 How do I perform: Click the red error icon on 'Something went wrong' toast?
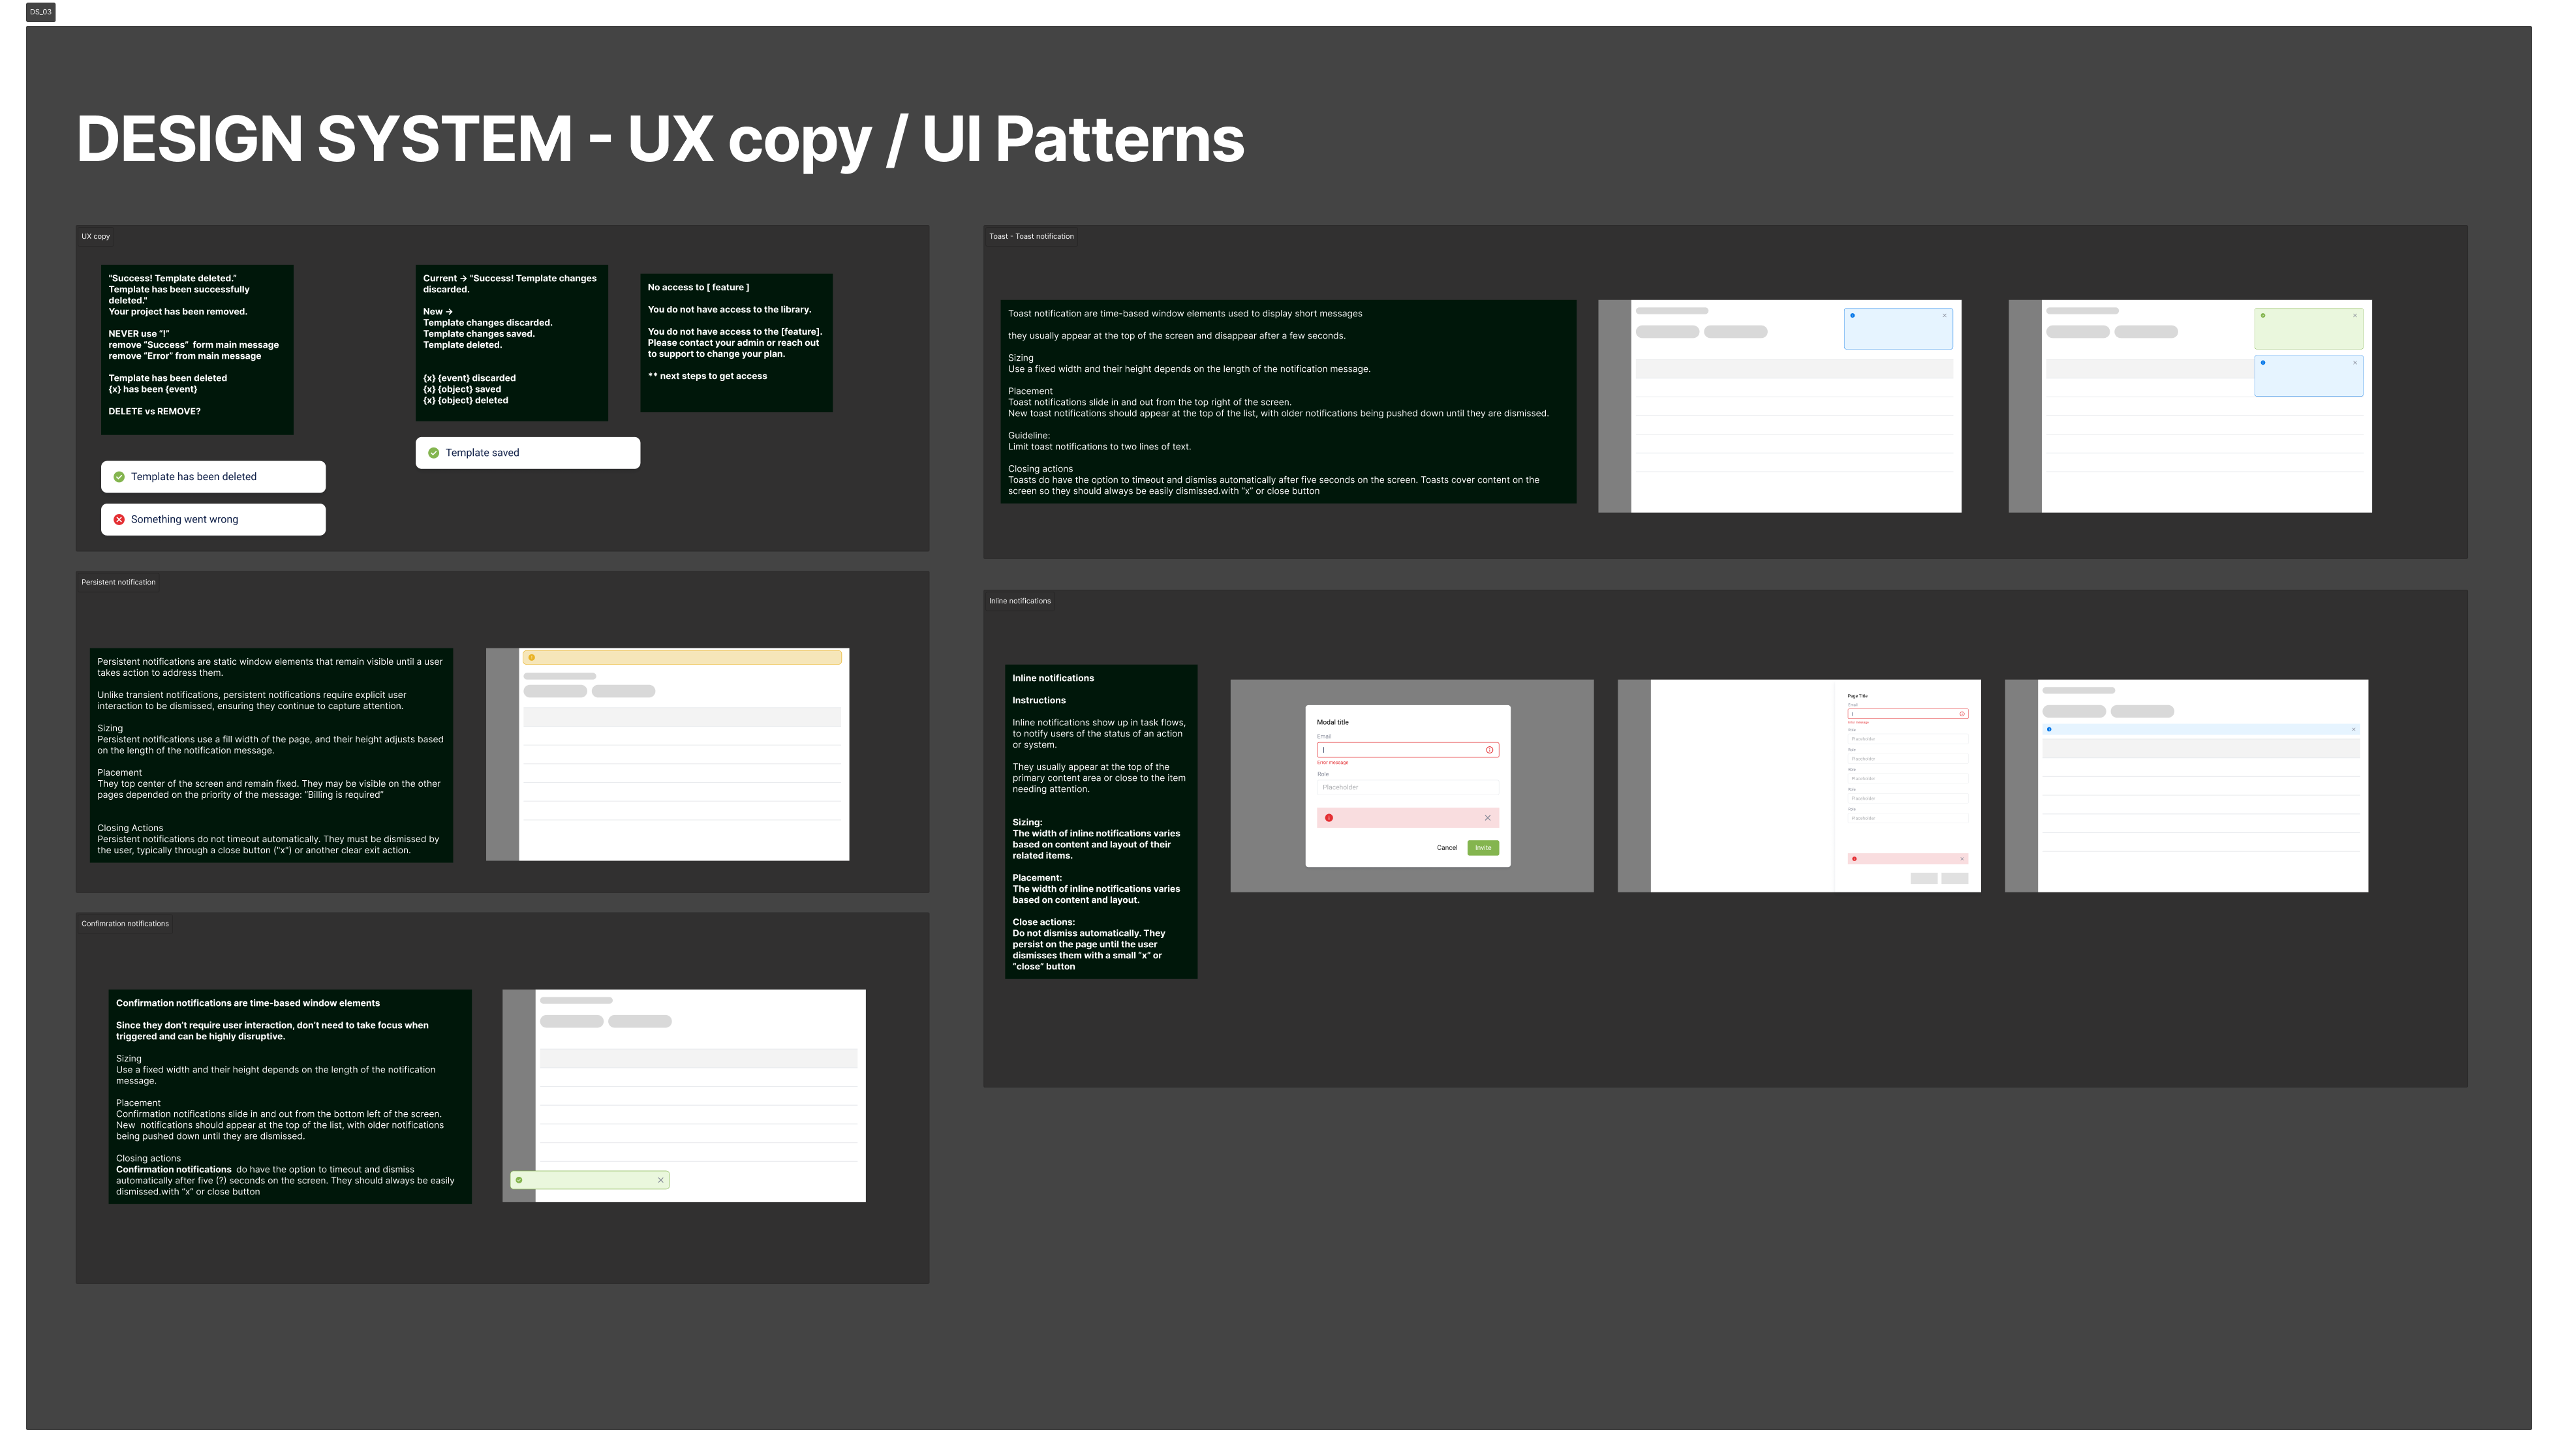(x=119, y=520)
